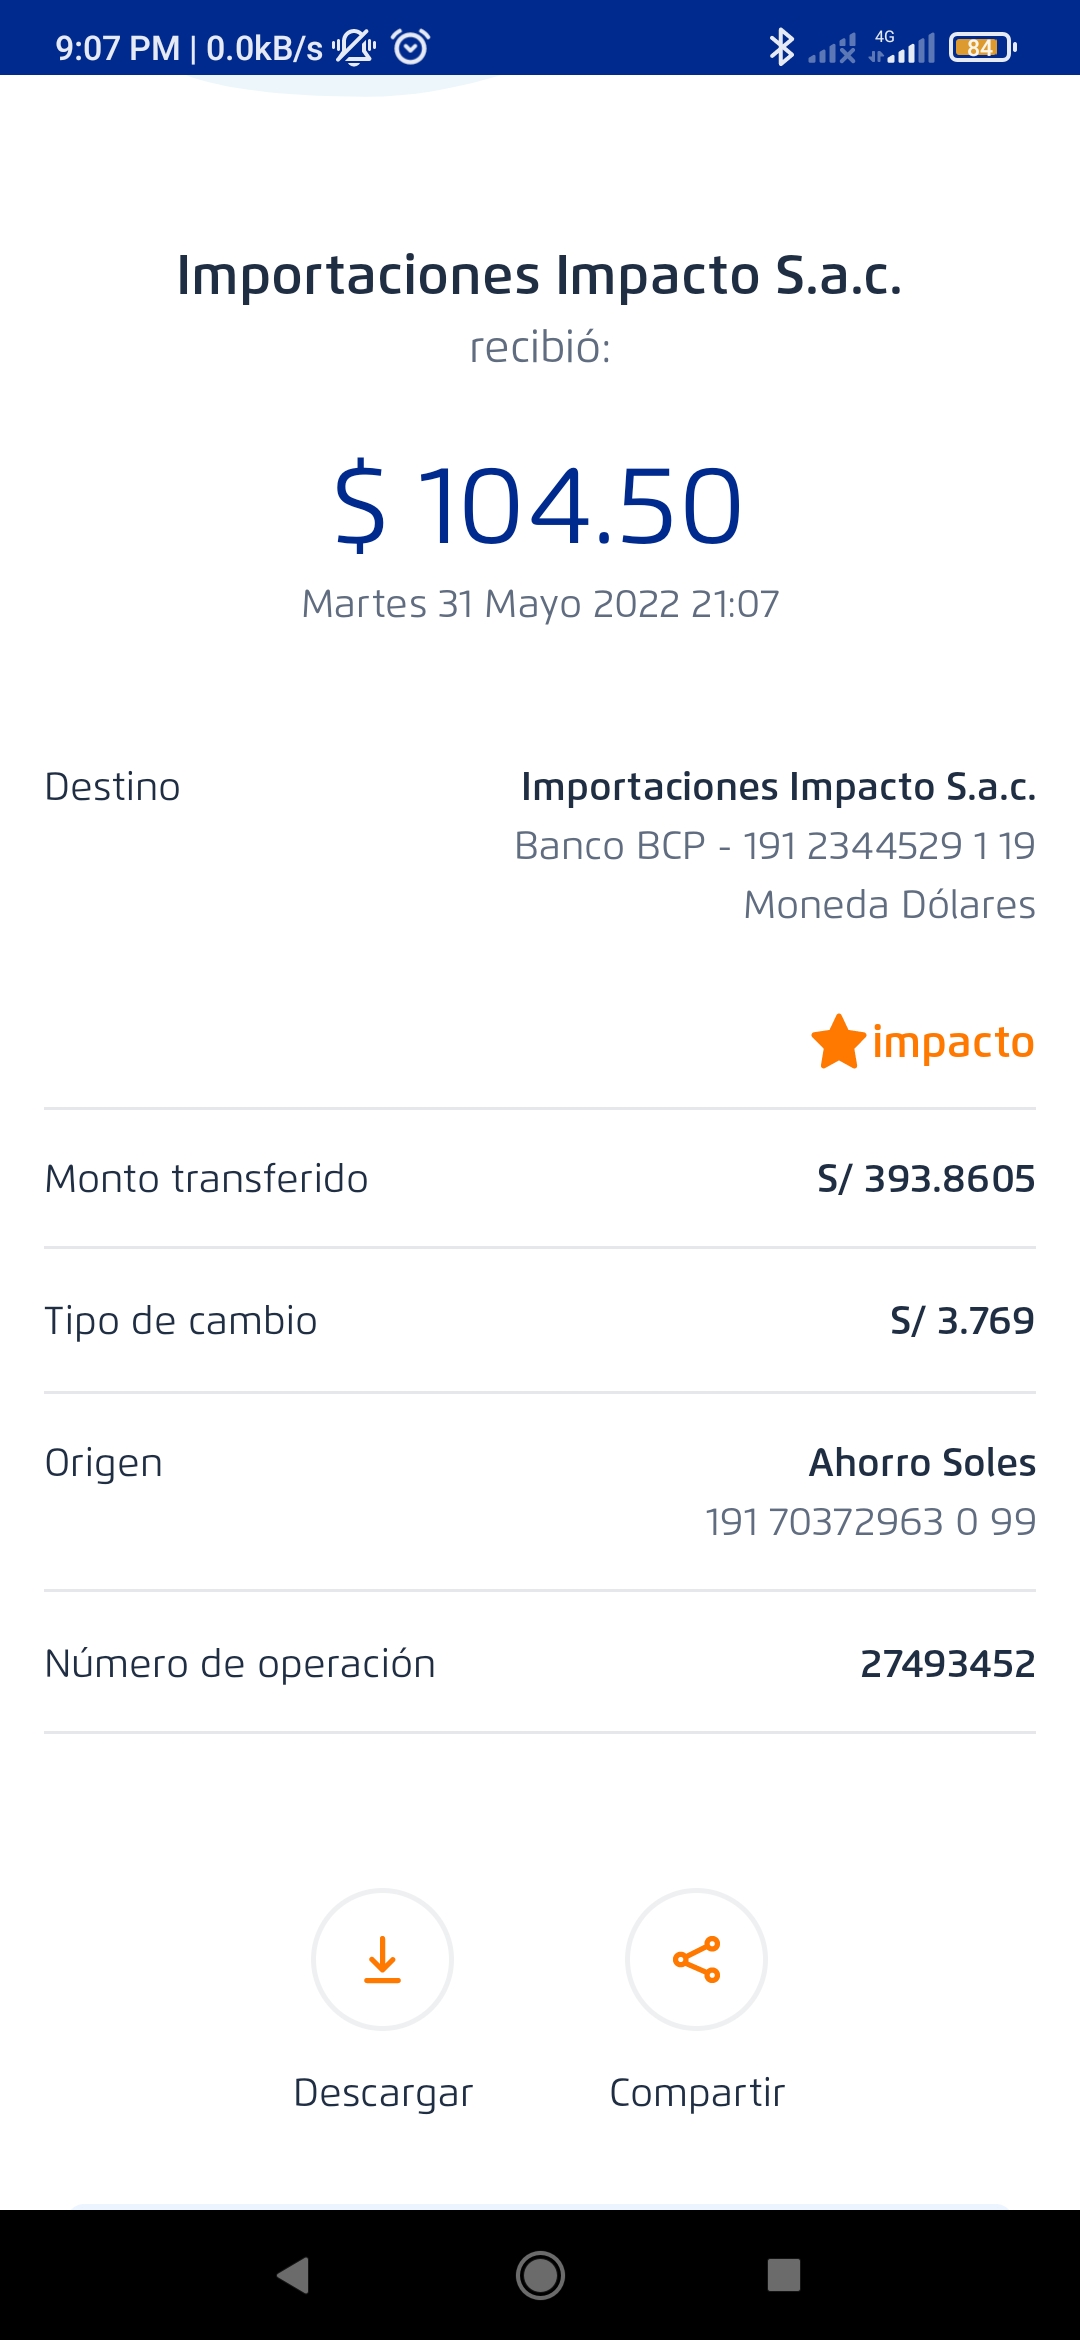Tap the exchange rate S/ 3.769

pos(962,1321)
